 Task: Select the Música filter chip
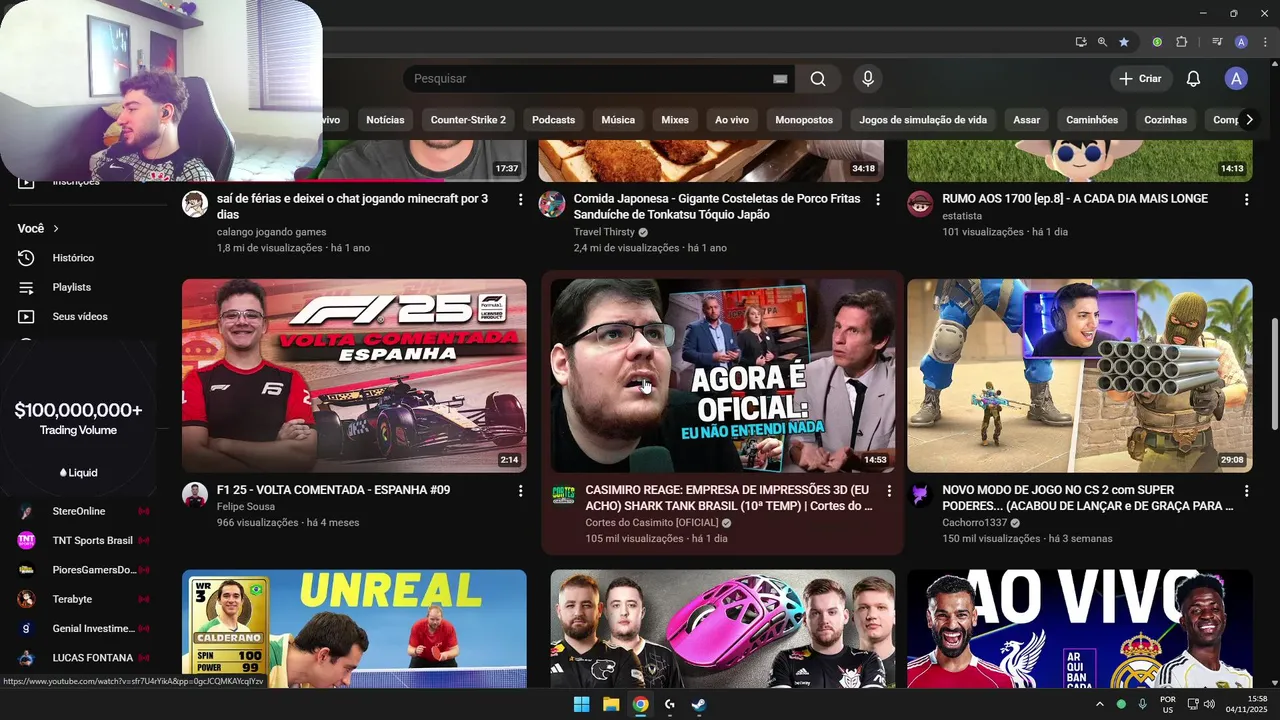click(618, 120)
